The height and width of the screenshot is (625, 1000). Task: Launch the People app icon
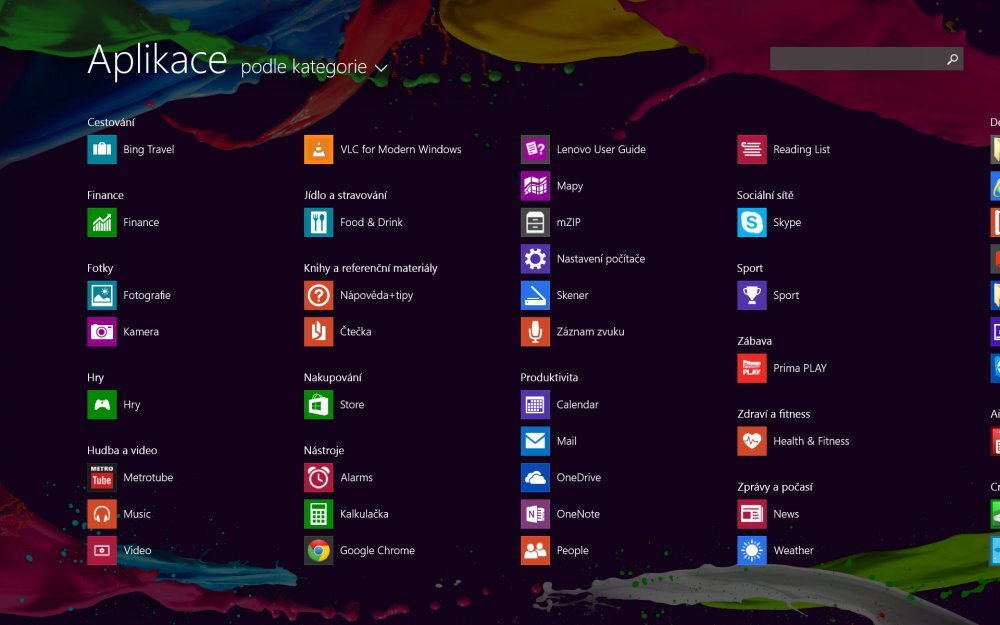(x=535, y=550)
